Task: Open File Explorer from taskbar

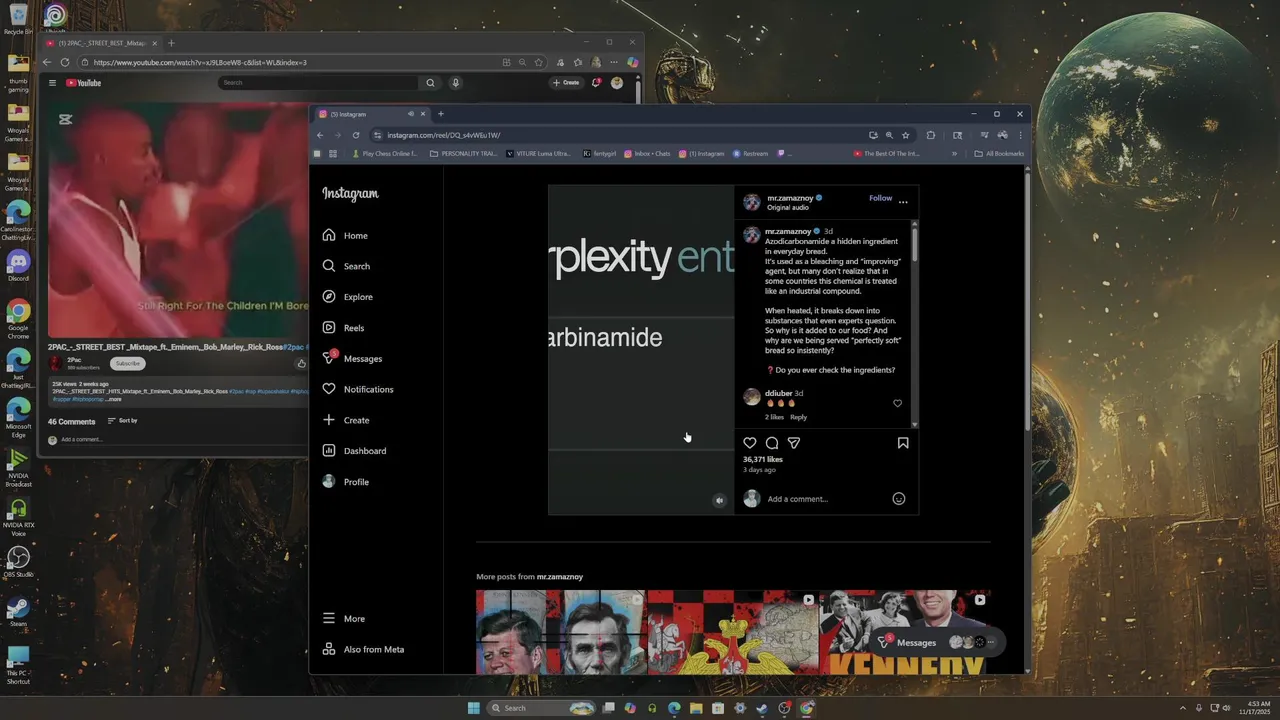Action: click(x=696, y=708)
